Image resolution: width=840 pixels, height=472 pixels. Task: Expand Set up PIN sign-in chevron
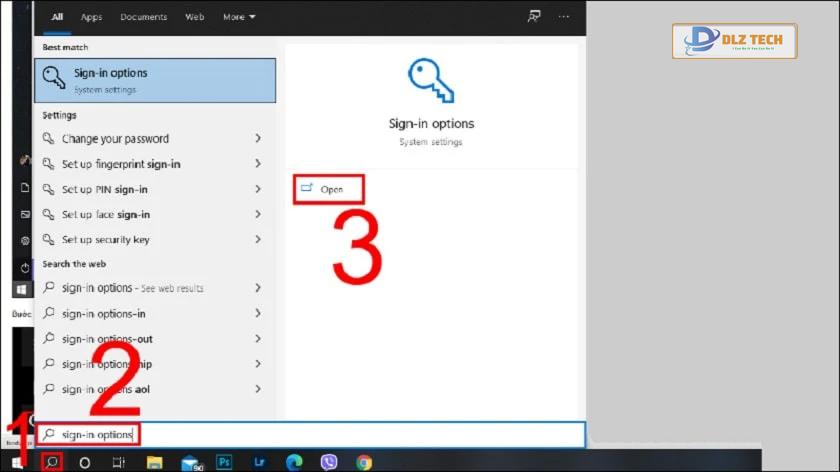coord(258,189)
